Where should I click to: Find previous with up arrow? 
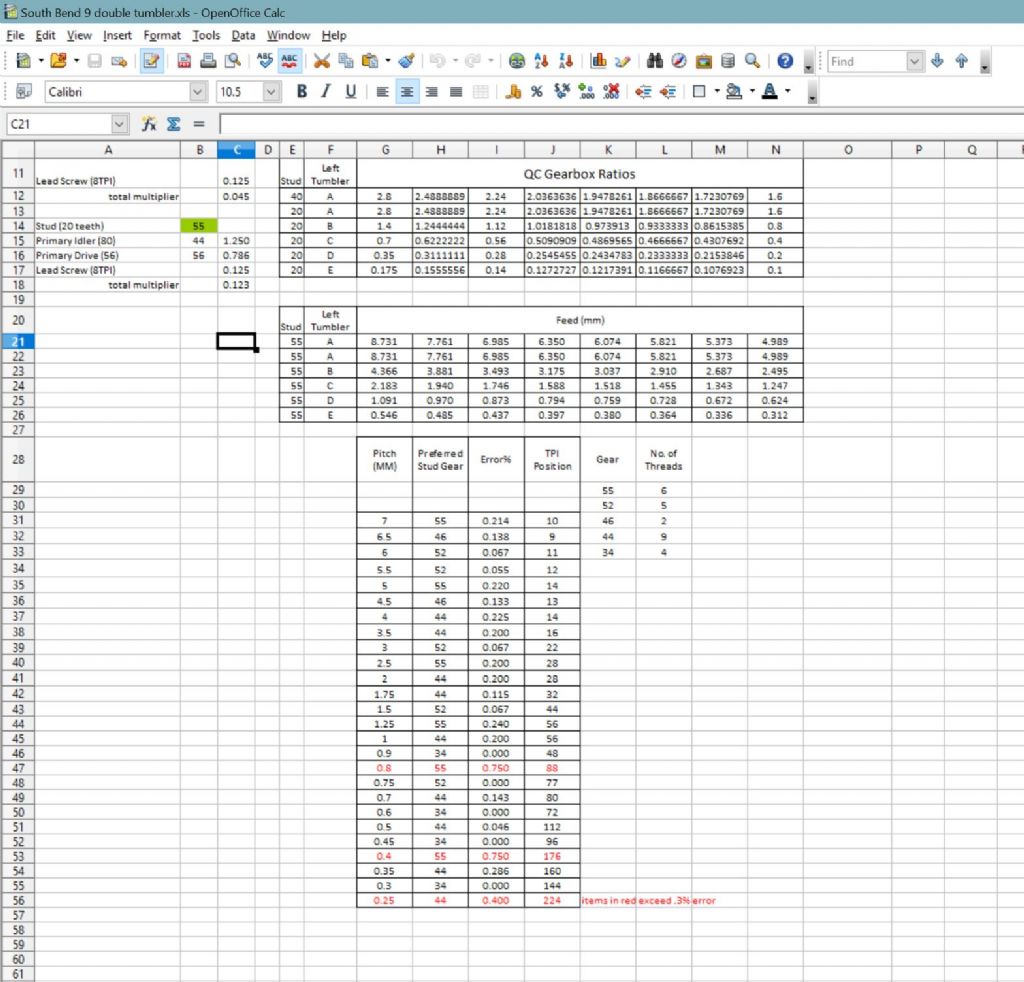click(961, 61)
